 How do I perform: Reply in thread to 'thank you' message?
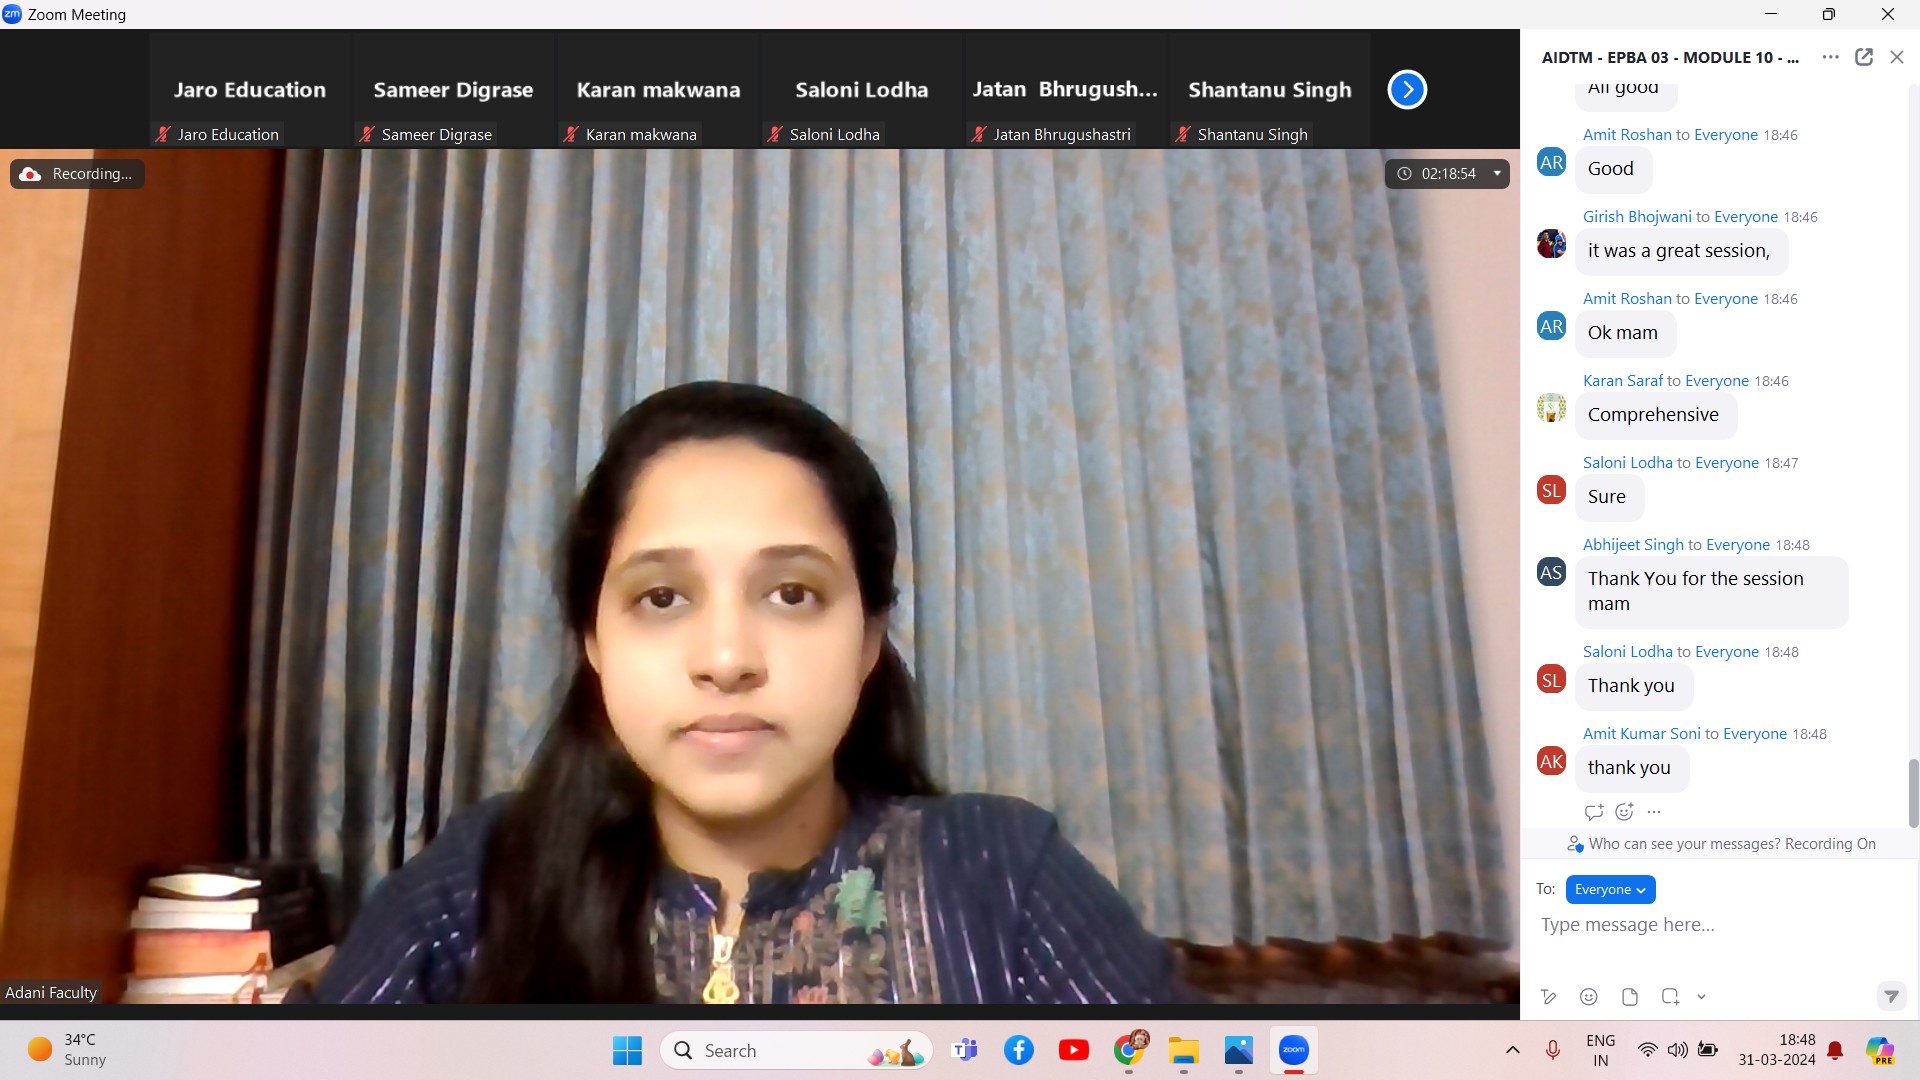click(1594, 812)
